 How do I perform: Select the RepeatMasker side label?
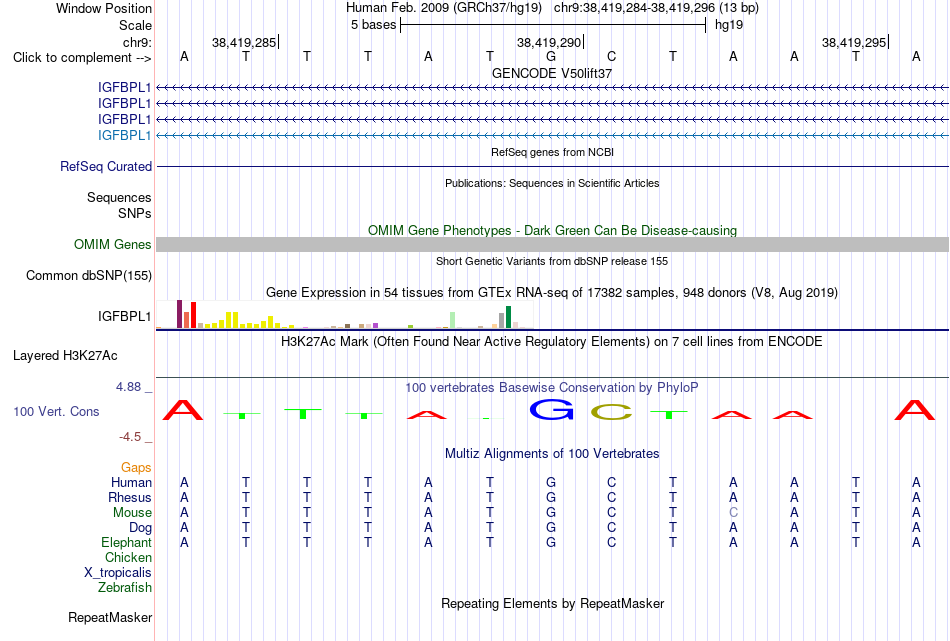coord(110,617)
